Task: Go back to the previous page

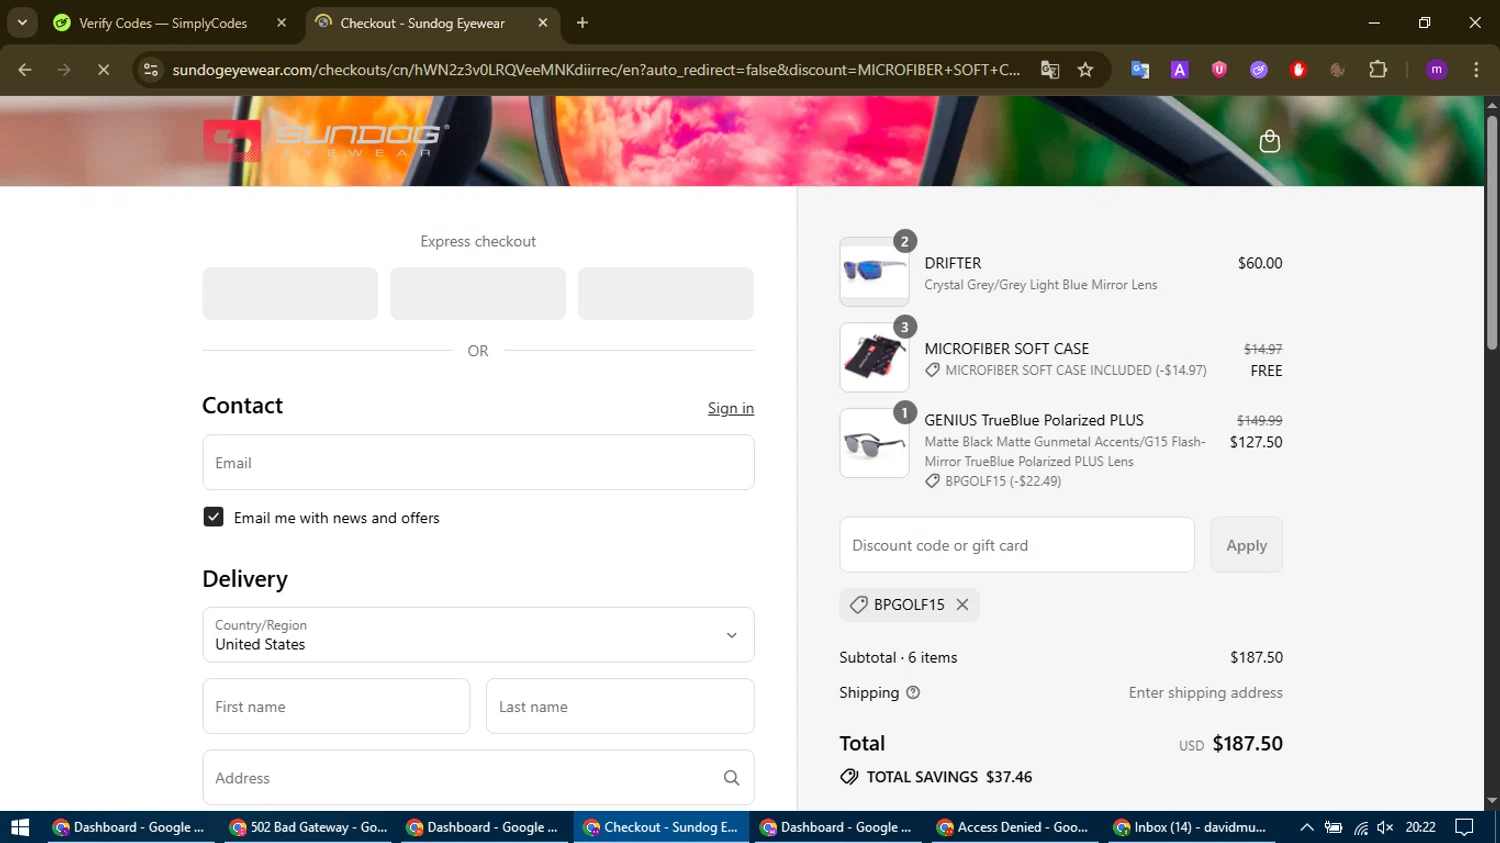Action: coord(25,70)
